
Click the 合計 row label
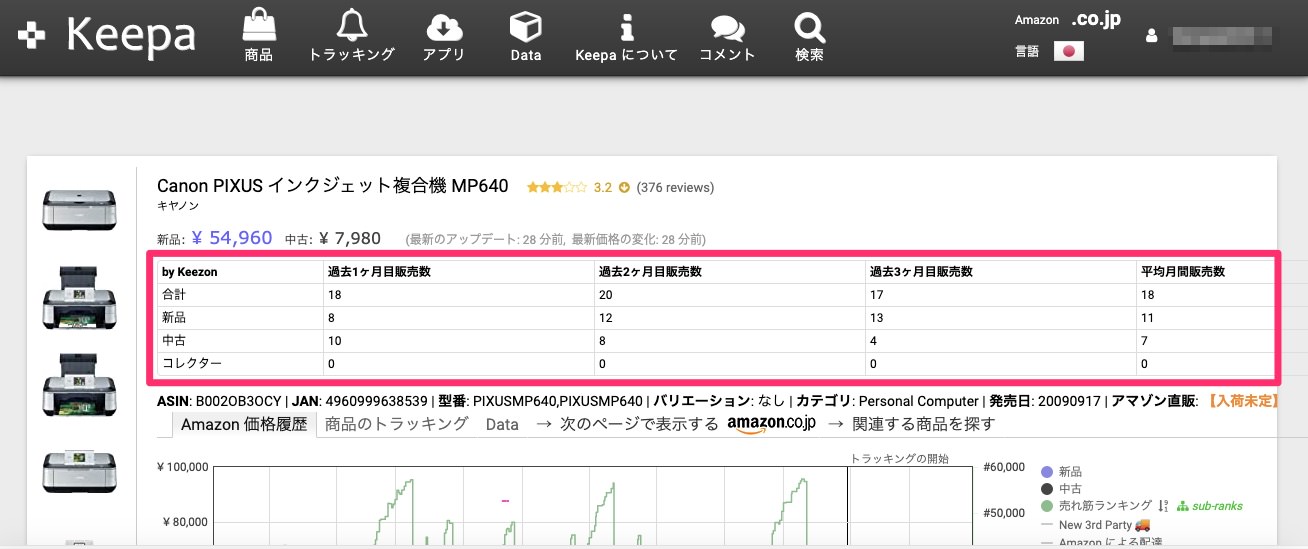(x=174, y=295)
